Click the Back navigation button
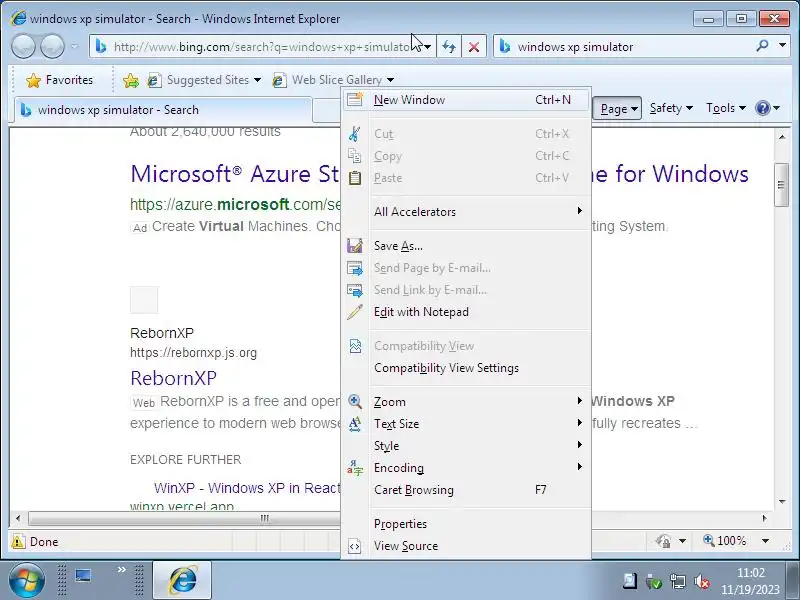 [x=23, y=46]
